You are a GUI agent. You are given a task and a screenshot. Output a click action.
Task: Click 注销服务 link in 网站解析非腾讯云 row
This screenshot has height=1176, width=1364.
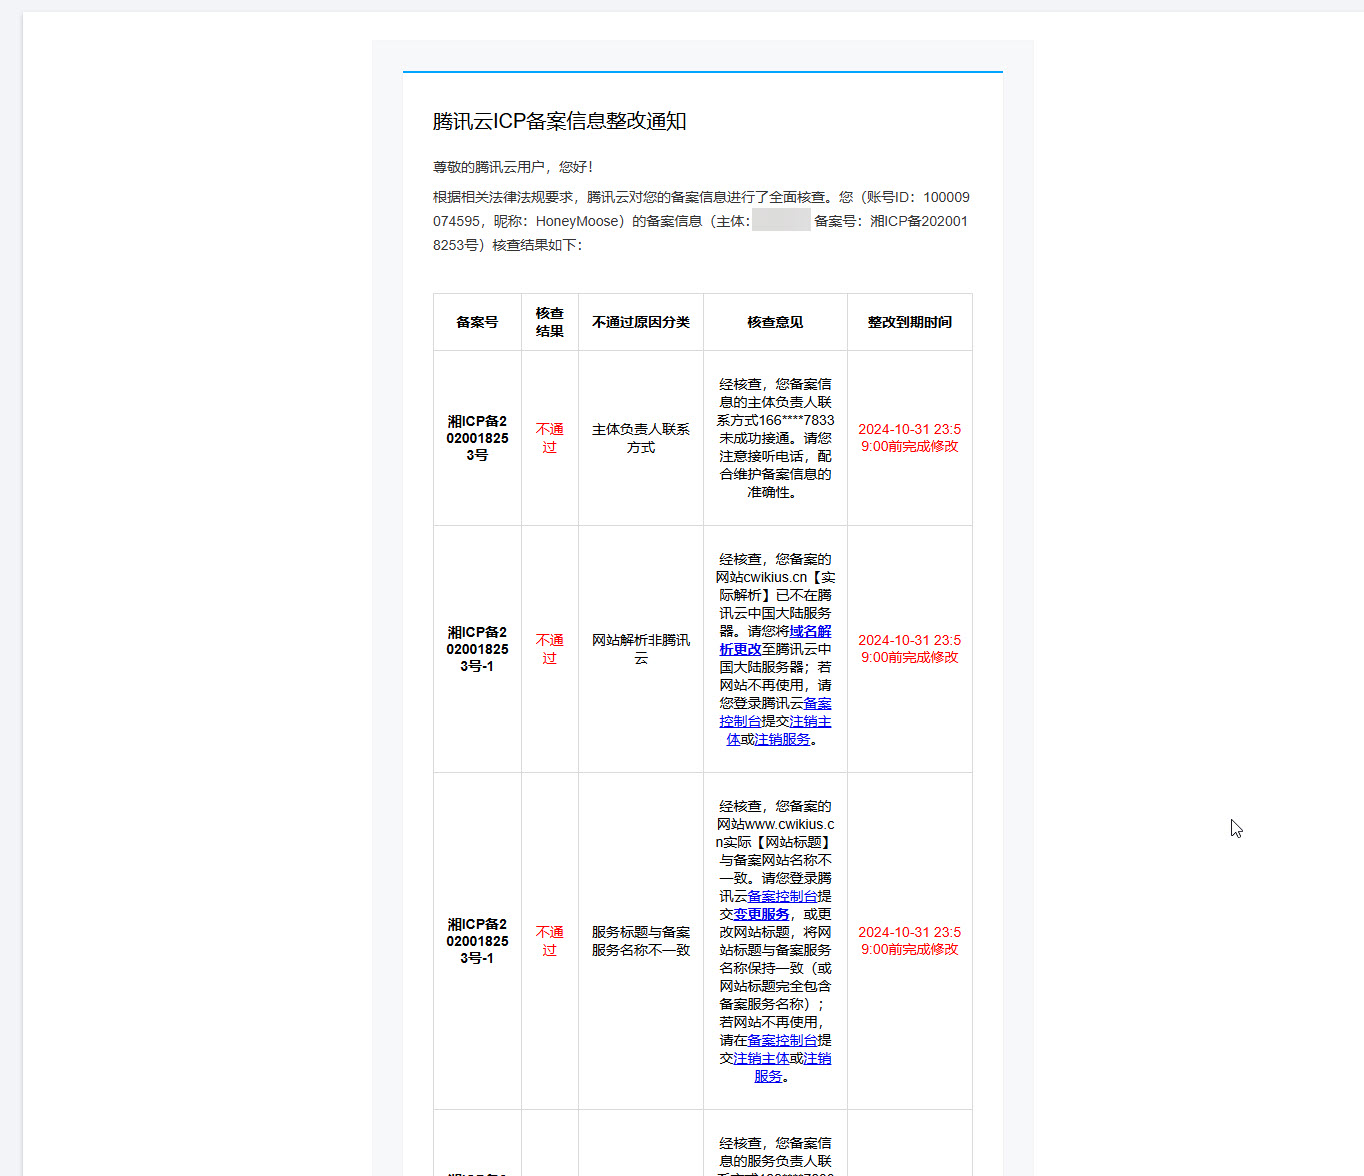[x=782, y=740]
